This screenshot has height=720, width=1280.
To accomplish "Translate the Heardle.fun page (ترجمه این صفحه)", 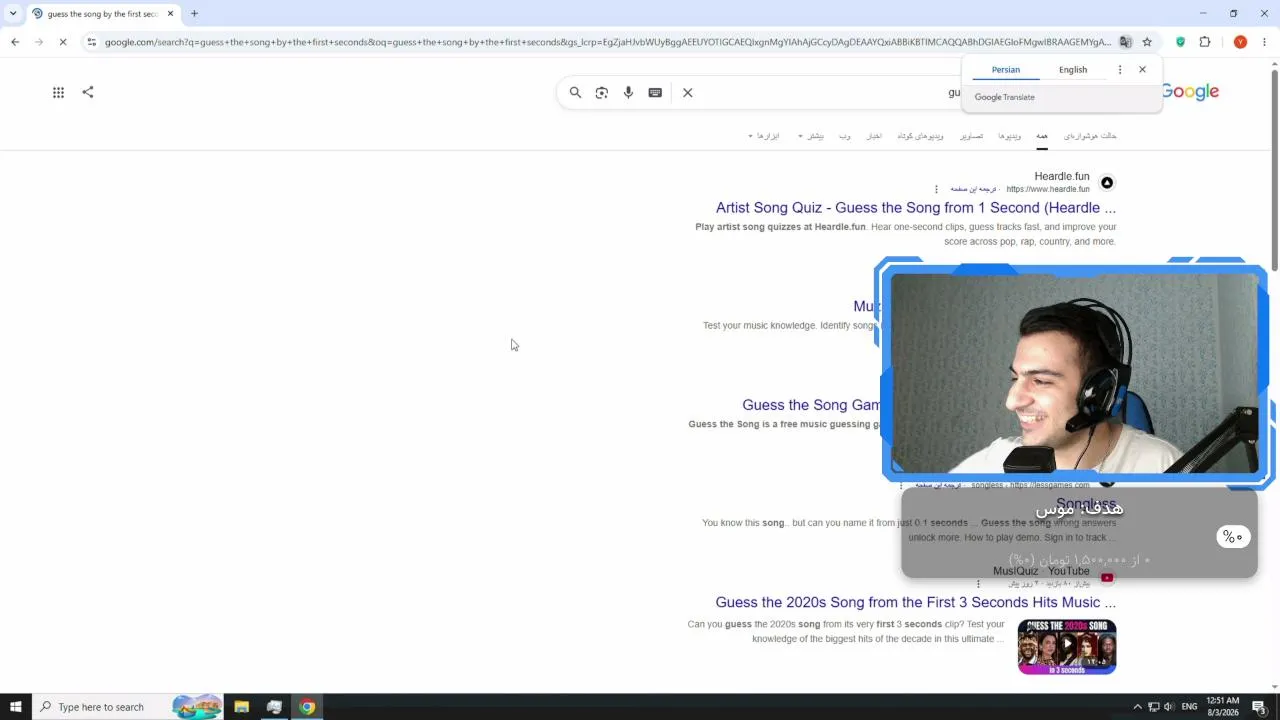I will (973, 189).
